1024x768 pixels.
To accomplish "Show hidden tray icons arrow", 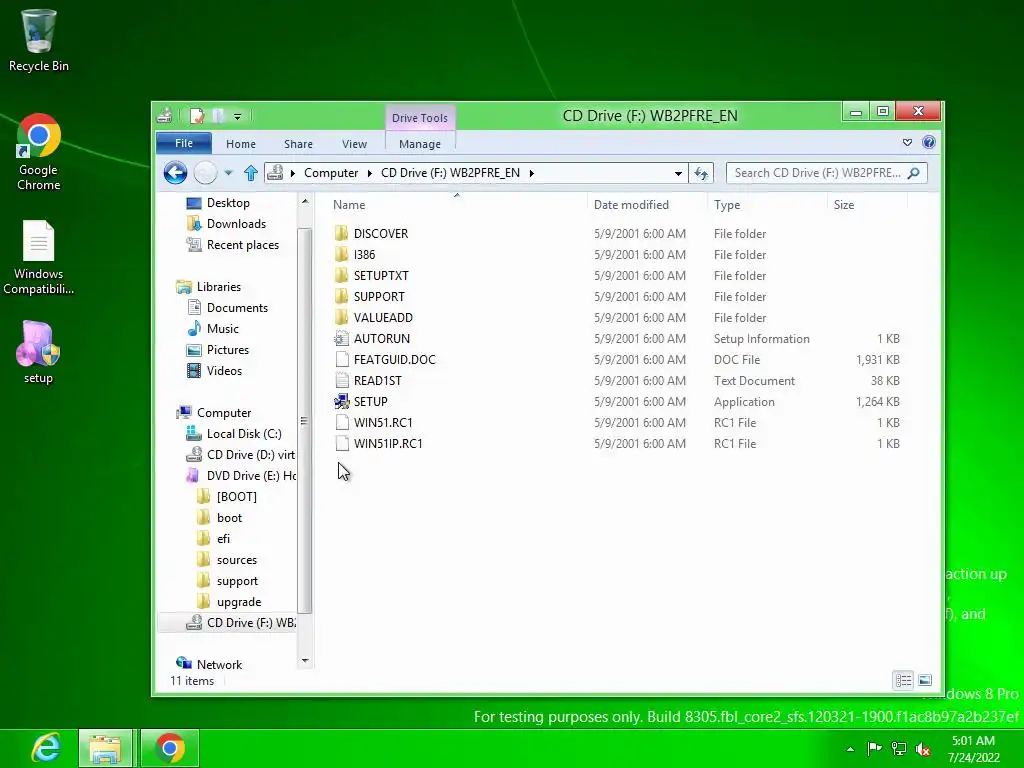I will pyautogui.click(x=850, y=749).
